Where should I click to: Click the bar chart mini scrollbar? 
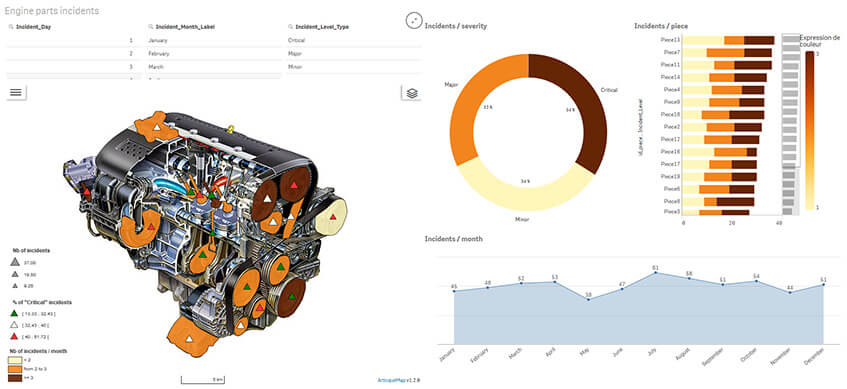791,124
